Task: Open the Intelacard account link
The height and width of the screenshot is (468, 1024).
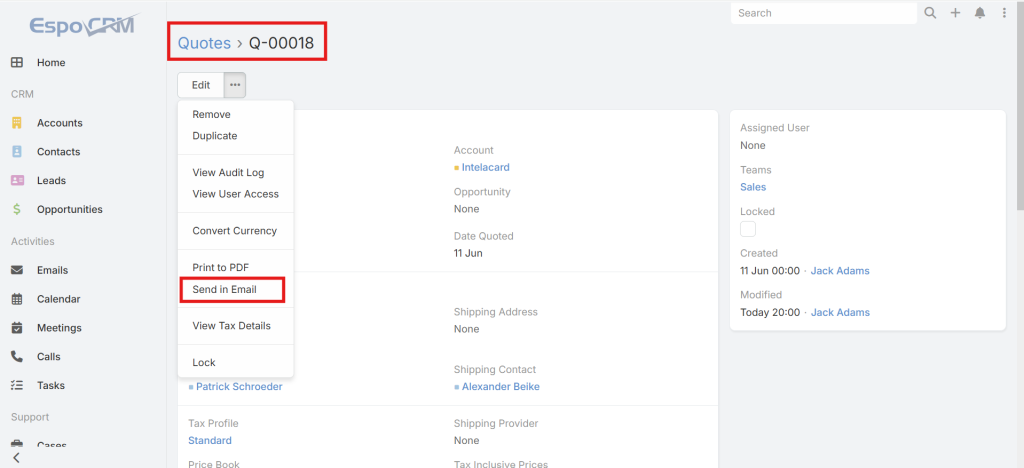Action: 485,167
